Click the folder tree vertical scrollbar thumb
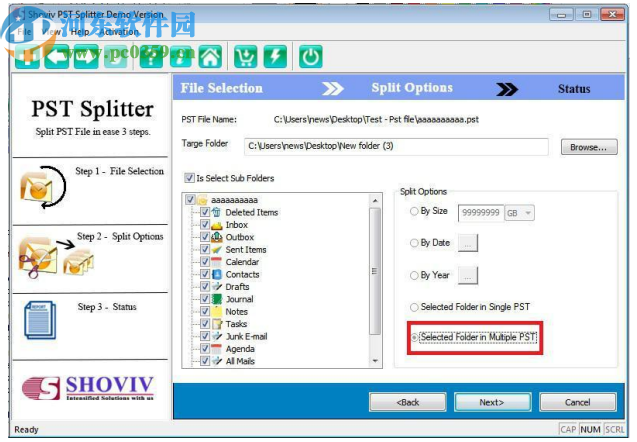The height and width of the screenshot is (442, 637). 375,271
